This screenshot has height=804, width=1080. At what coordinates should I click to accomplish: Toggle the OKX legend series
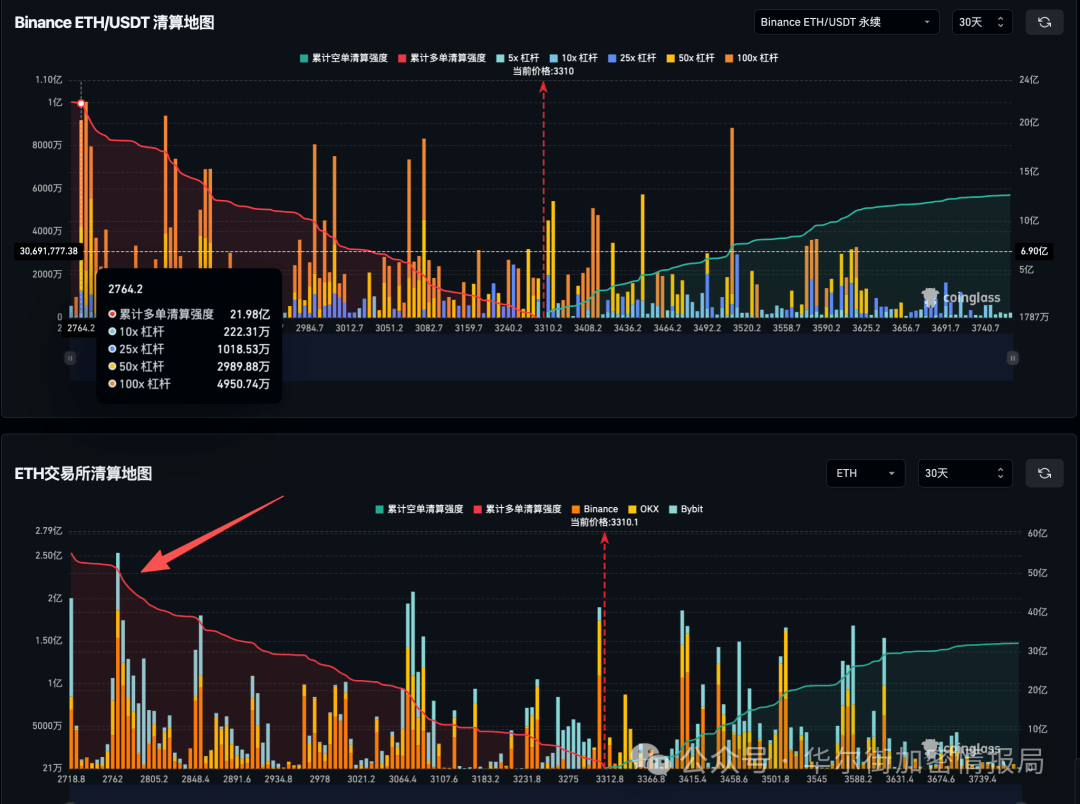[643, 509]
